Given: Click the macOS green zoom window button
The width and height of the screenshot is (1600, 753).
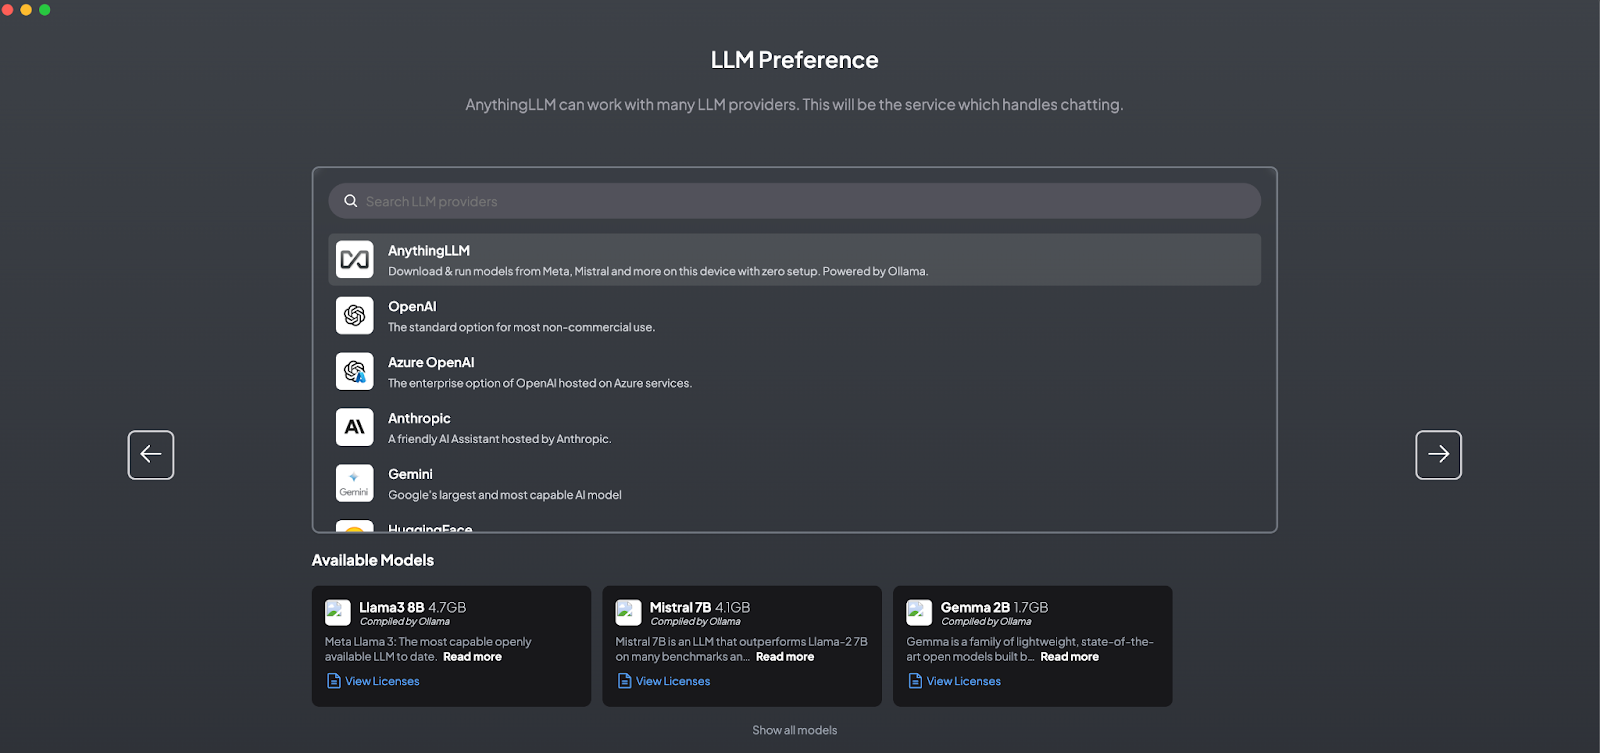Looking at the screenshot, I should point(44,10).
